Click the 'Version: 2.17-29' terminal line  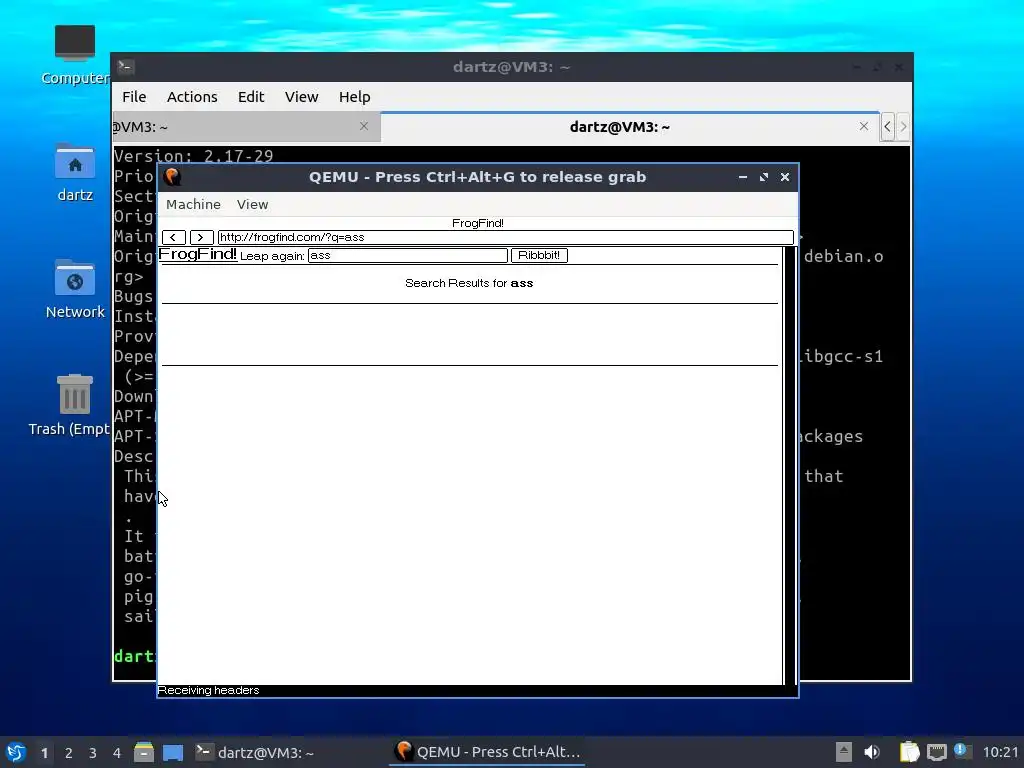point(193,155)
